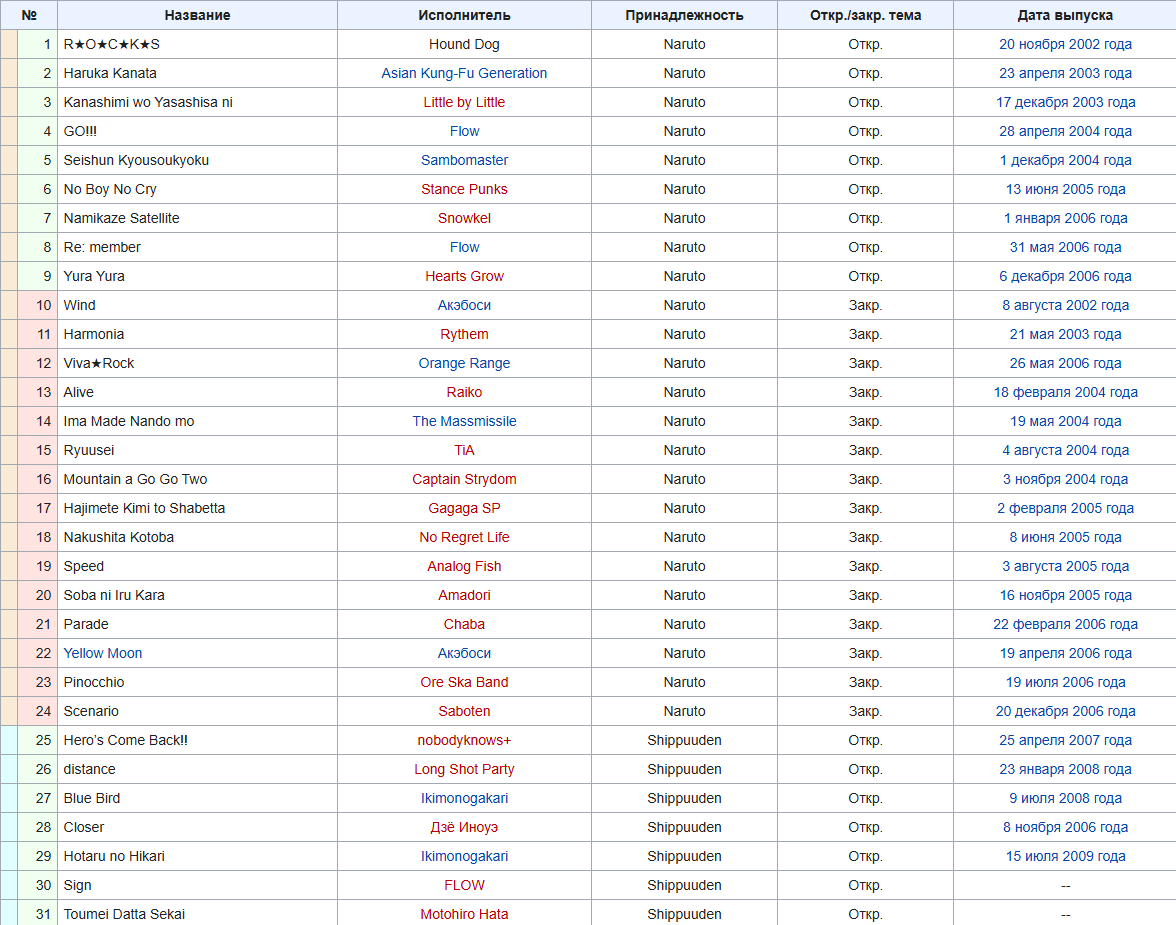Screen dimensions: 1176x925
Task: Click the Ore Ska Band link
Action: click(464, 683)
